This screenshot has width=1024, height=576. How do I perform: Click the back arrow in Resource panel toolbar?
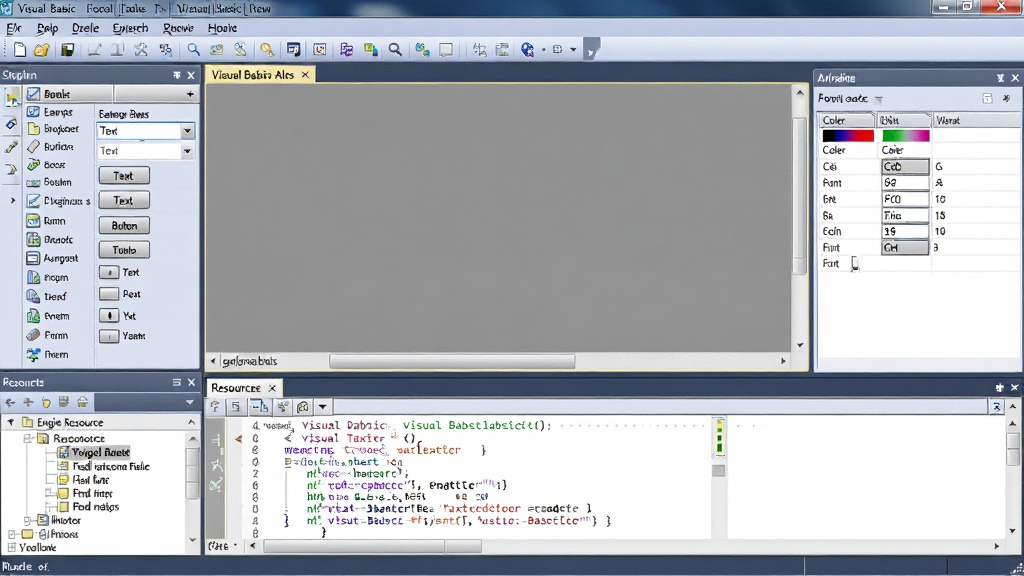10,402
